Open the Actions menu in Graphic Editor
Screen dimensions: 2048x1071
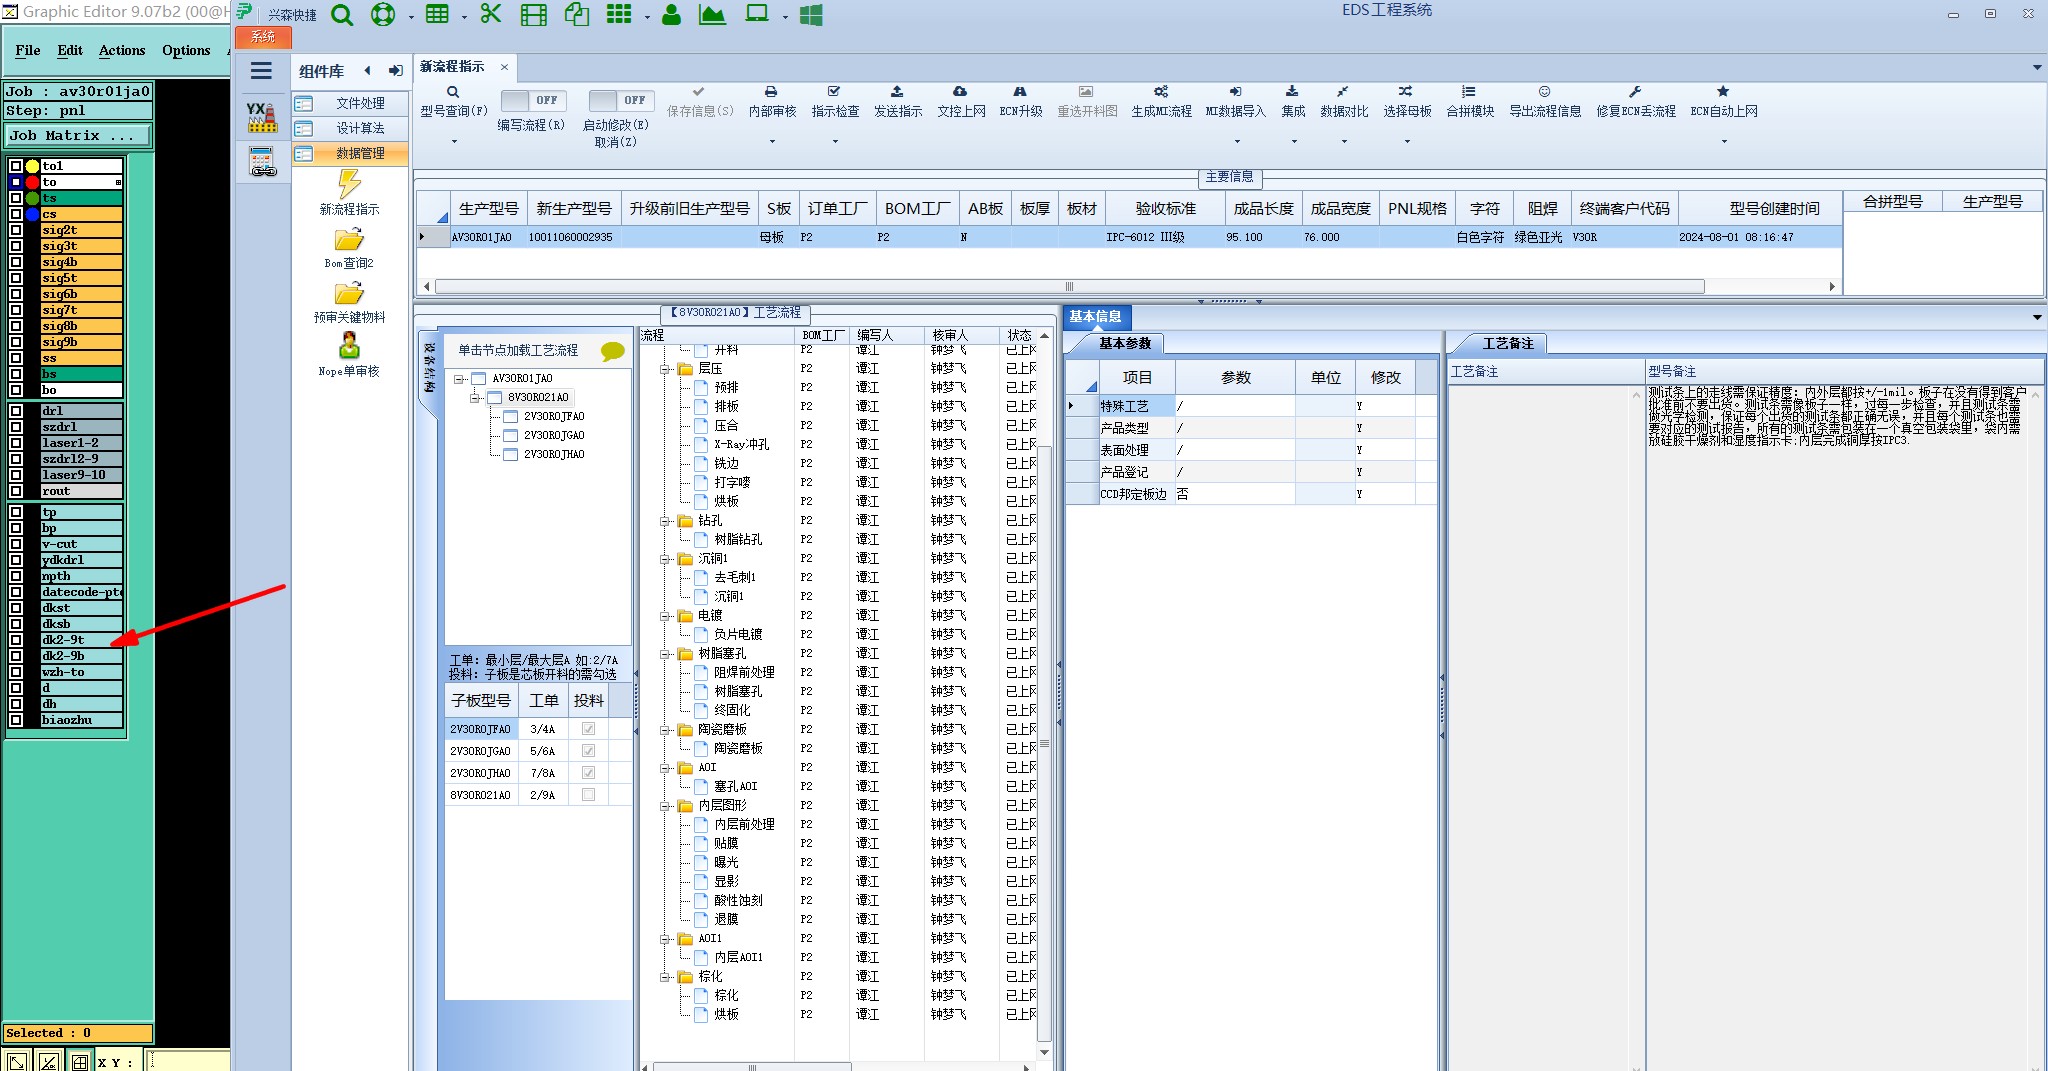pyautogui.click(x=122, y=50)
